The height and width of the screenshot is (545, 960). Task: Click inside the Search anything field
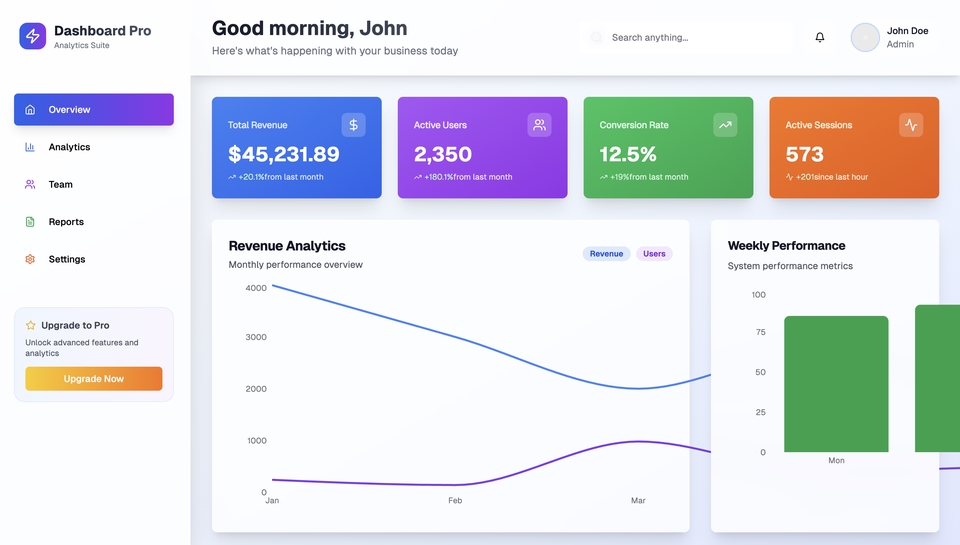690,37
